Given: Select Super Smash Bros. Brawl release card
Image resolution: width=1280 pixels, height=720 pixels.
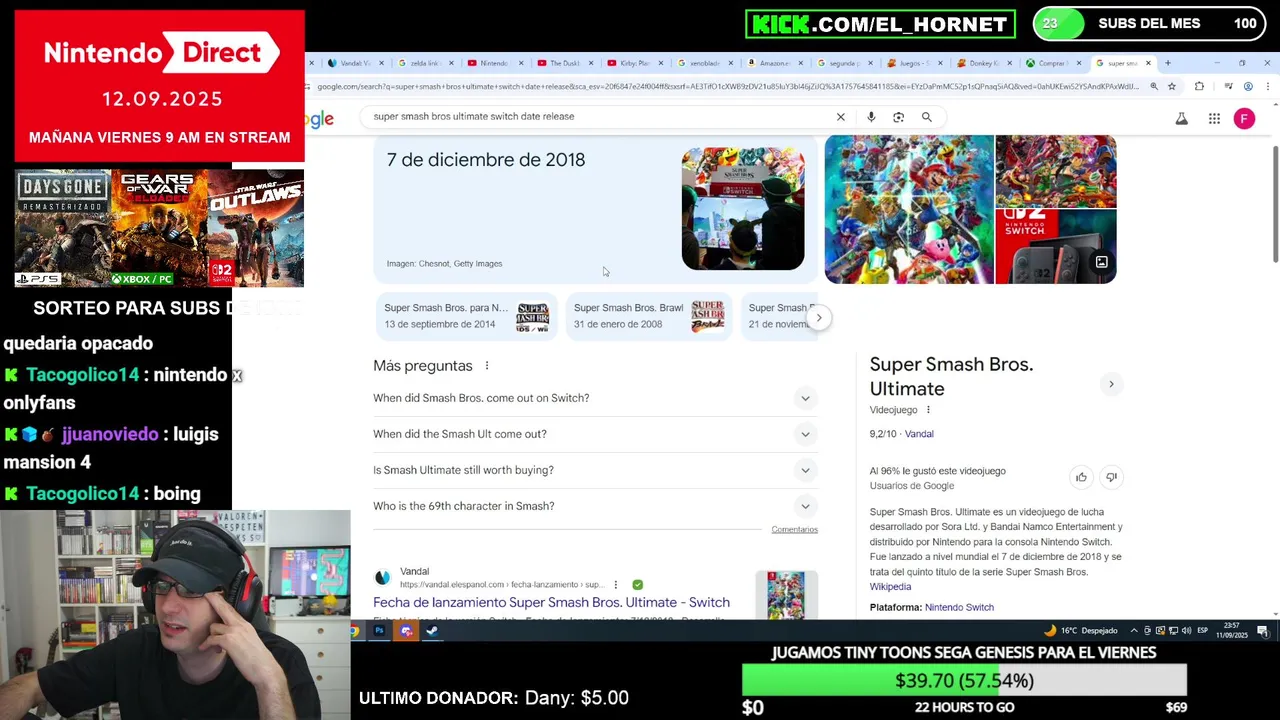Looking at the screenshot, I should [x=648, y=316].
